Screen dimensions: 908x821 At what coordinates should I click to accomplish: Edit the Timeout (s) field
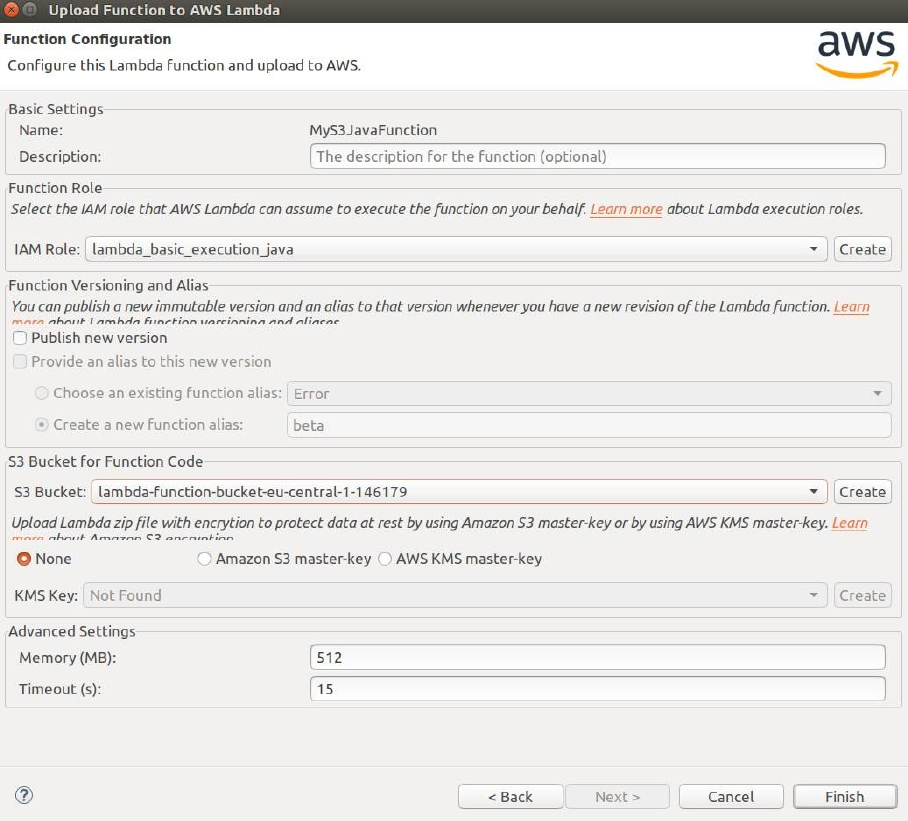pyautogui.click(x=598, y=688)
